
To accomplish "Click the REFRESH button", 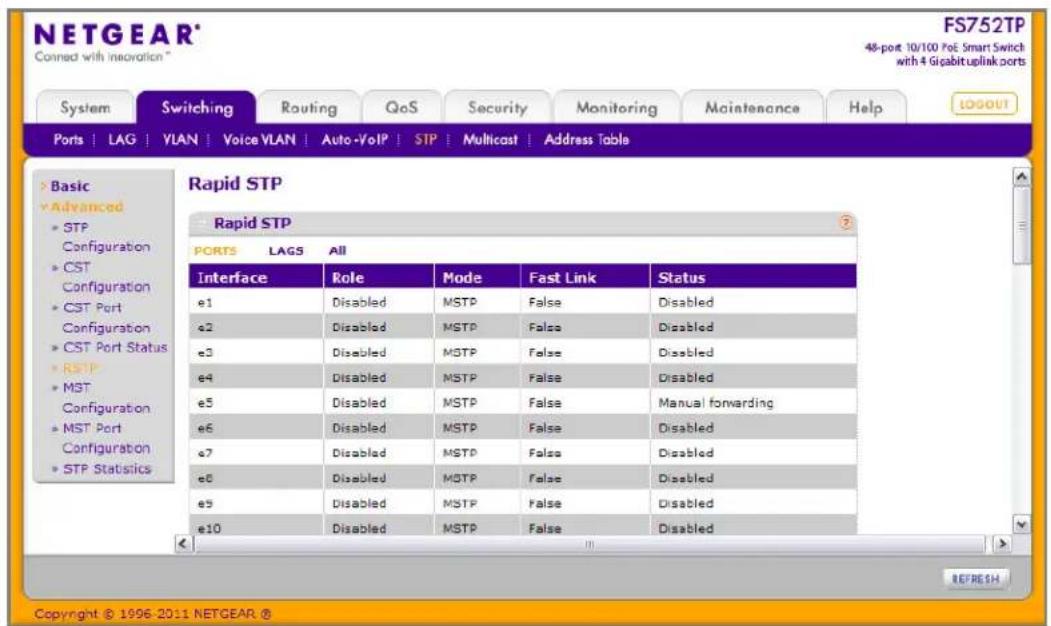I will click(x=976, y=578).
